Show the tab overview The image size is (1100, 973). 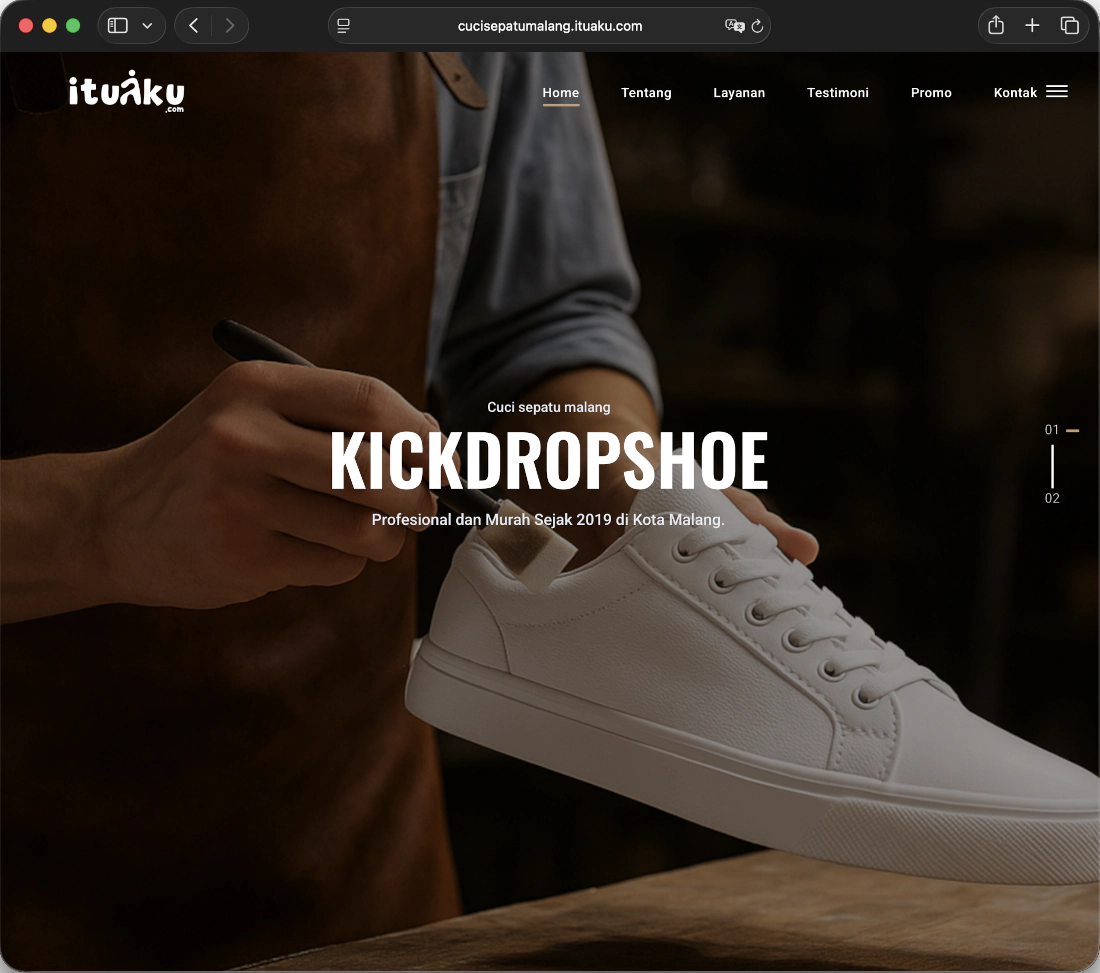click(x=1069, y=26)
